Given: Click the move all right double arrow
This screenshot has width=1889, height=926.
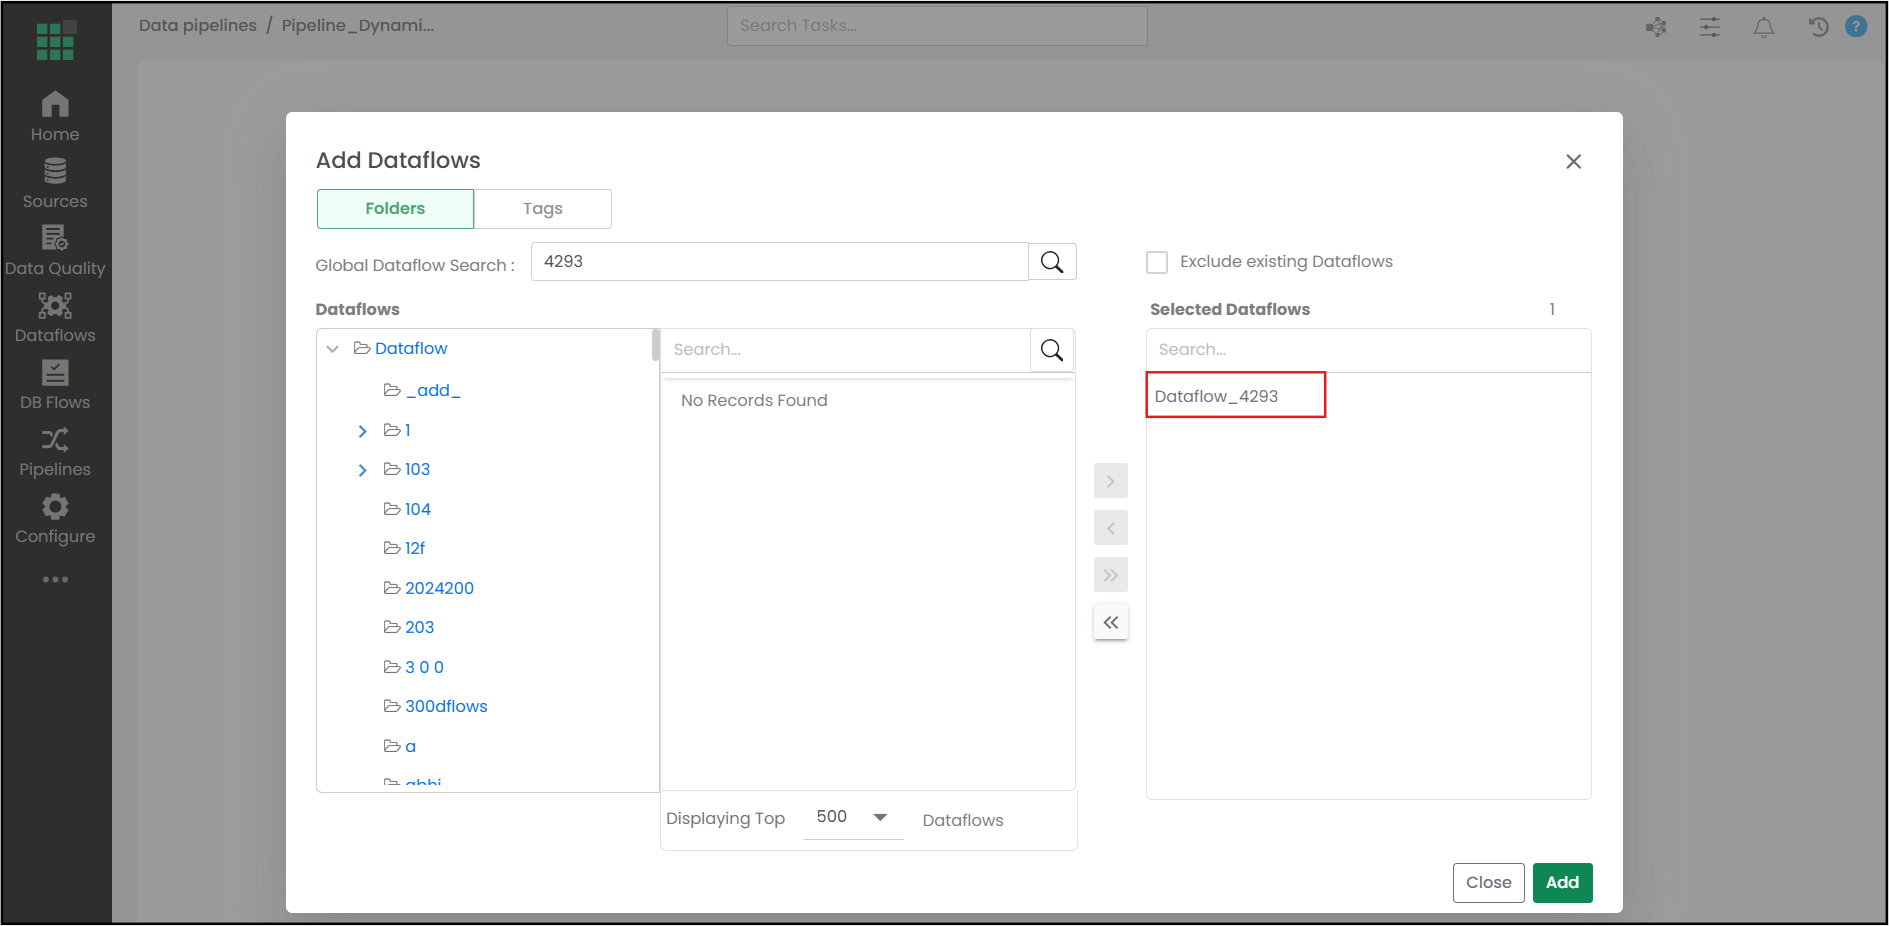Looking at the screenshot, I should 1111,575.
